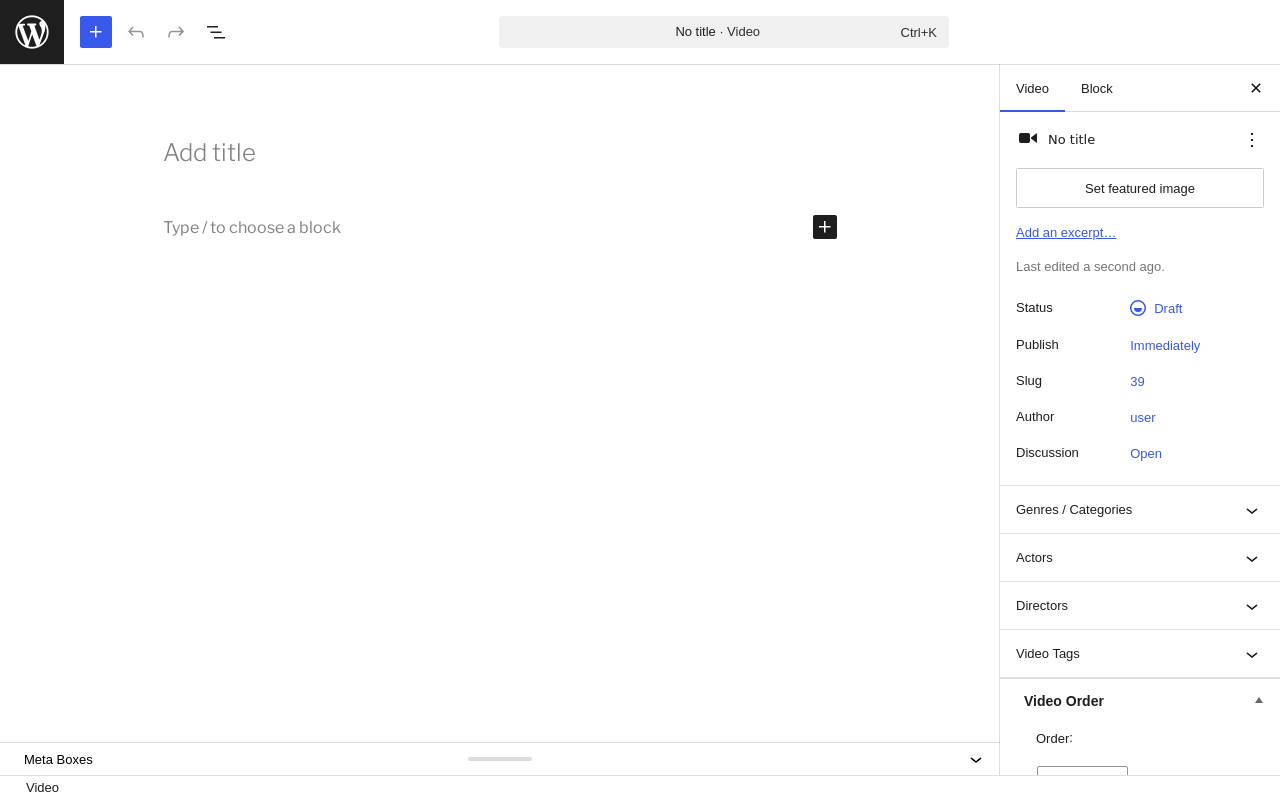Image resolution: width=1280 pixels, height=800 pixels.
Task: Add block using inline plus icon
Action: (x=825, y=227)
